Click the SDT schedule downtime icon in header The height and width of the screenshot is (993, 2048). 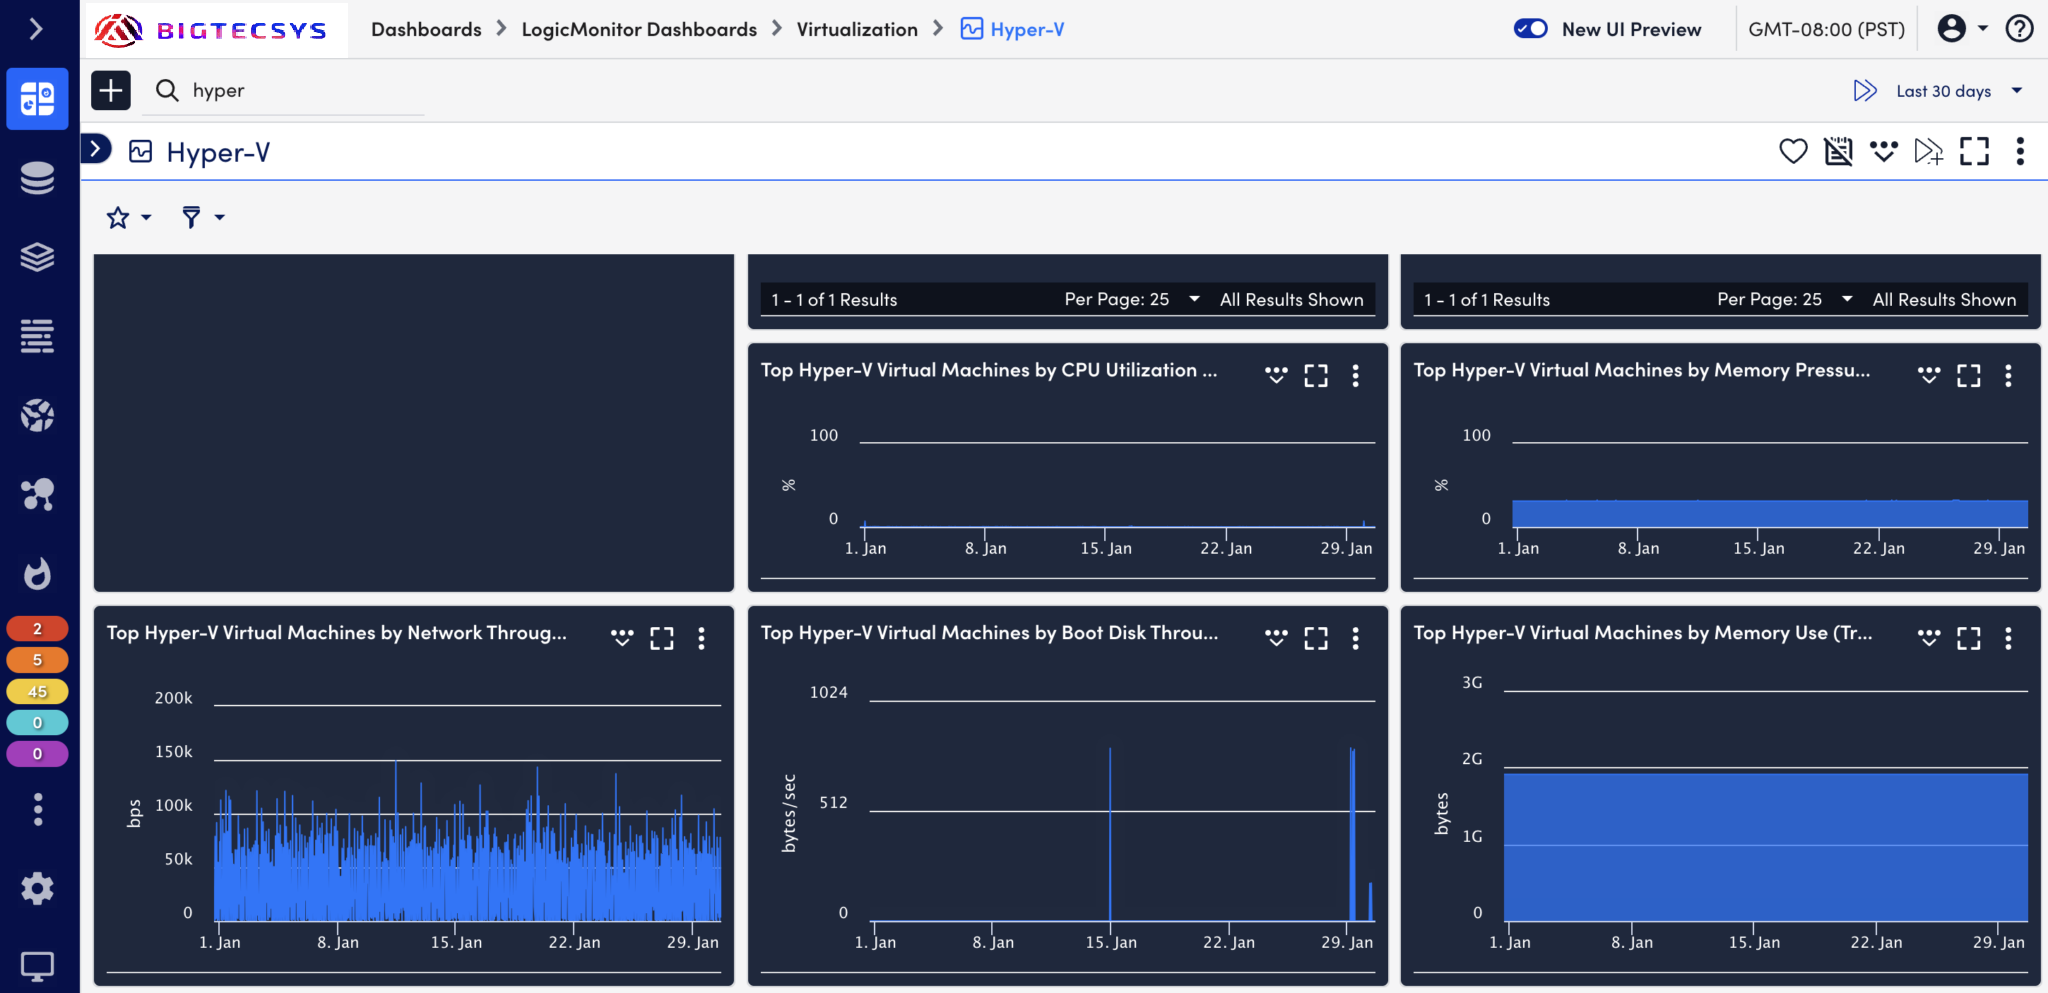[x=1838, y=151]
